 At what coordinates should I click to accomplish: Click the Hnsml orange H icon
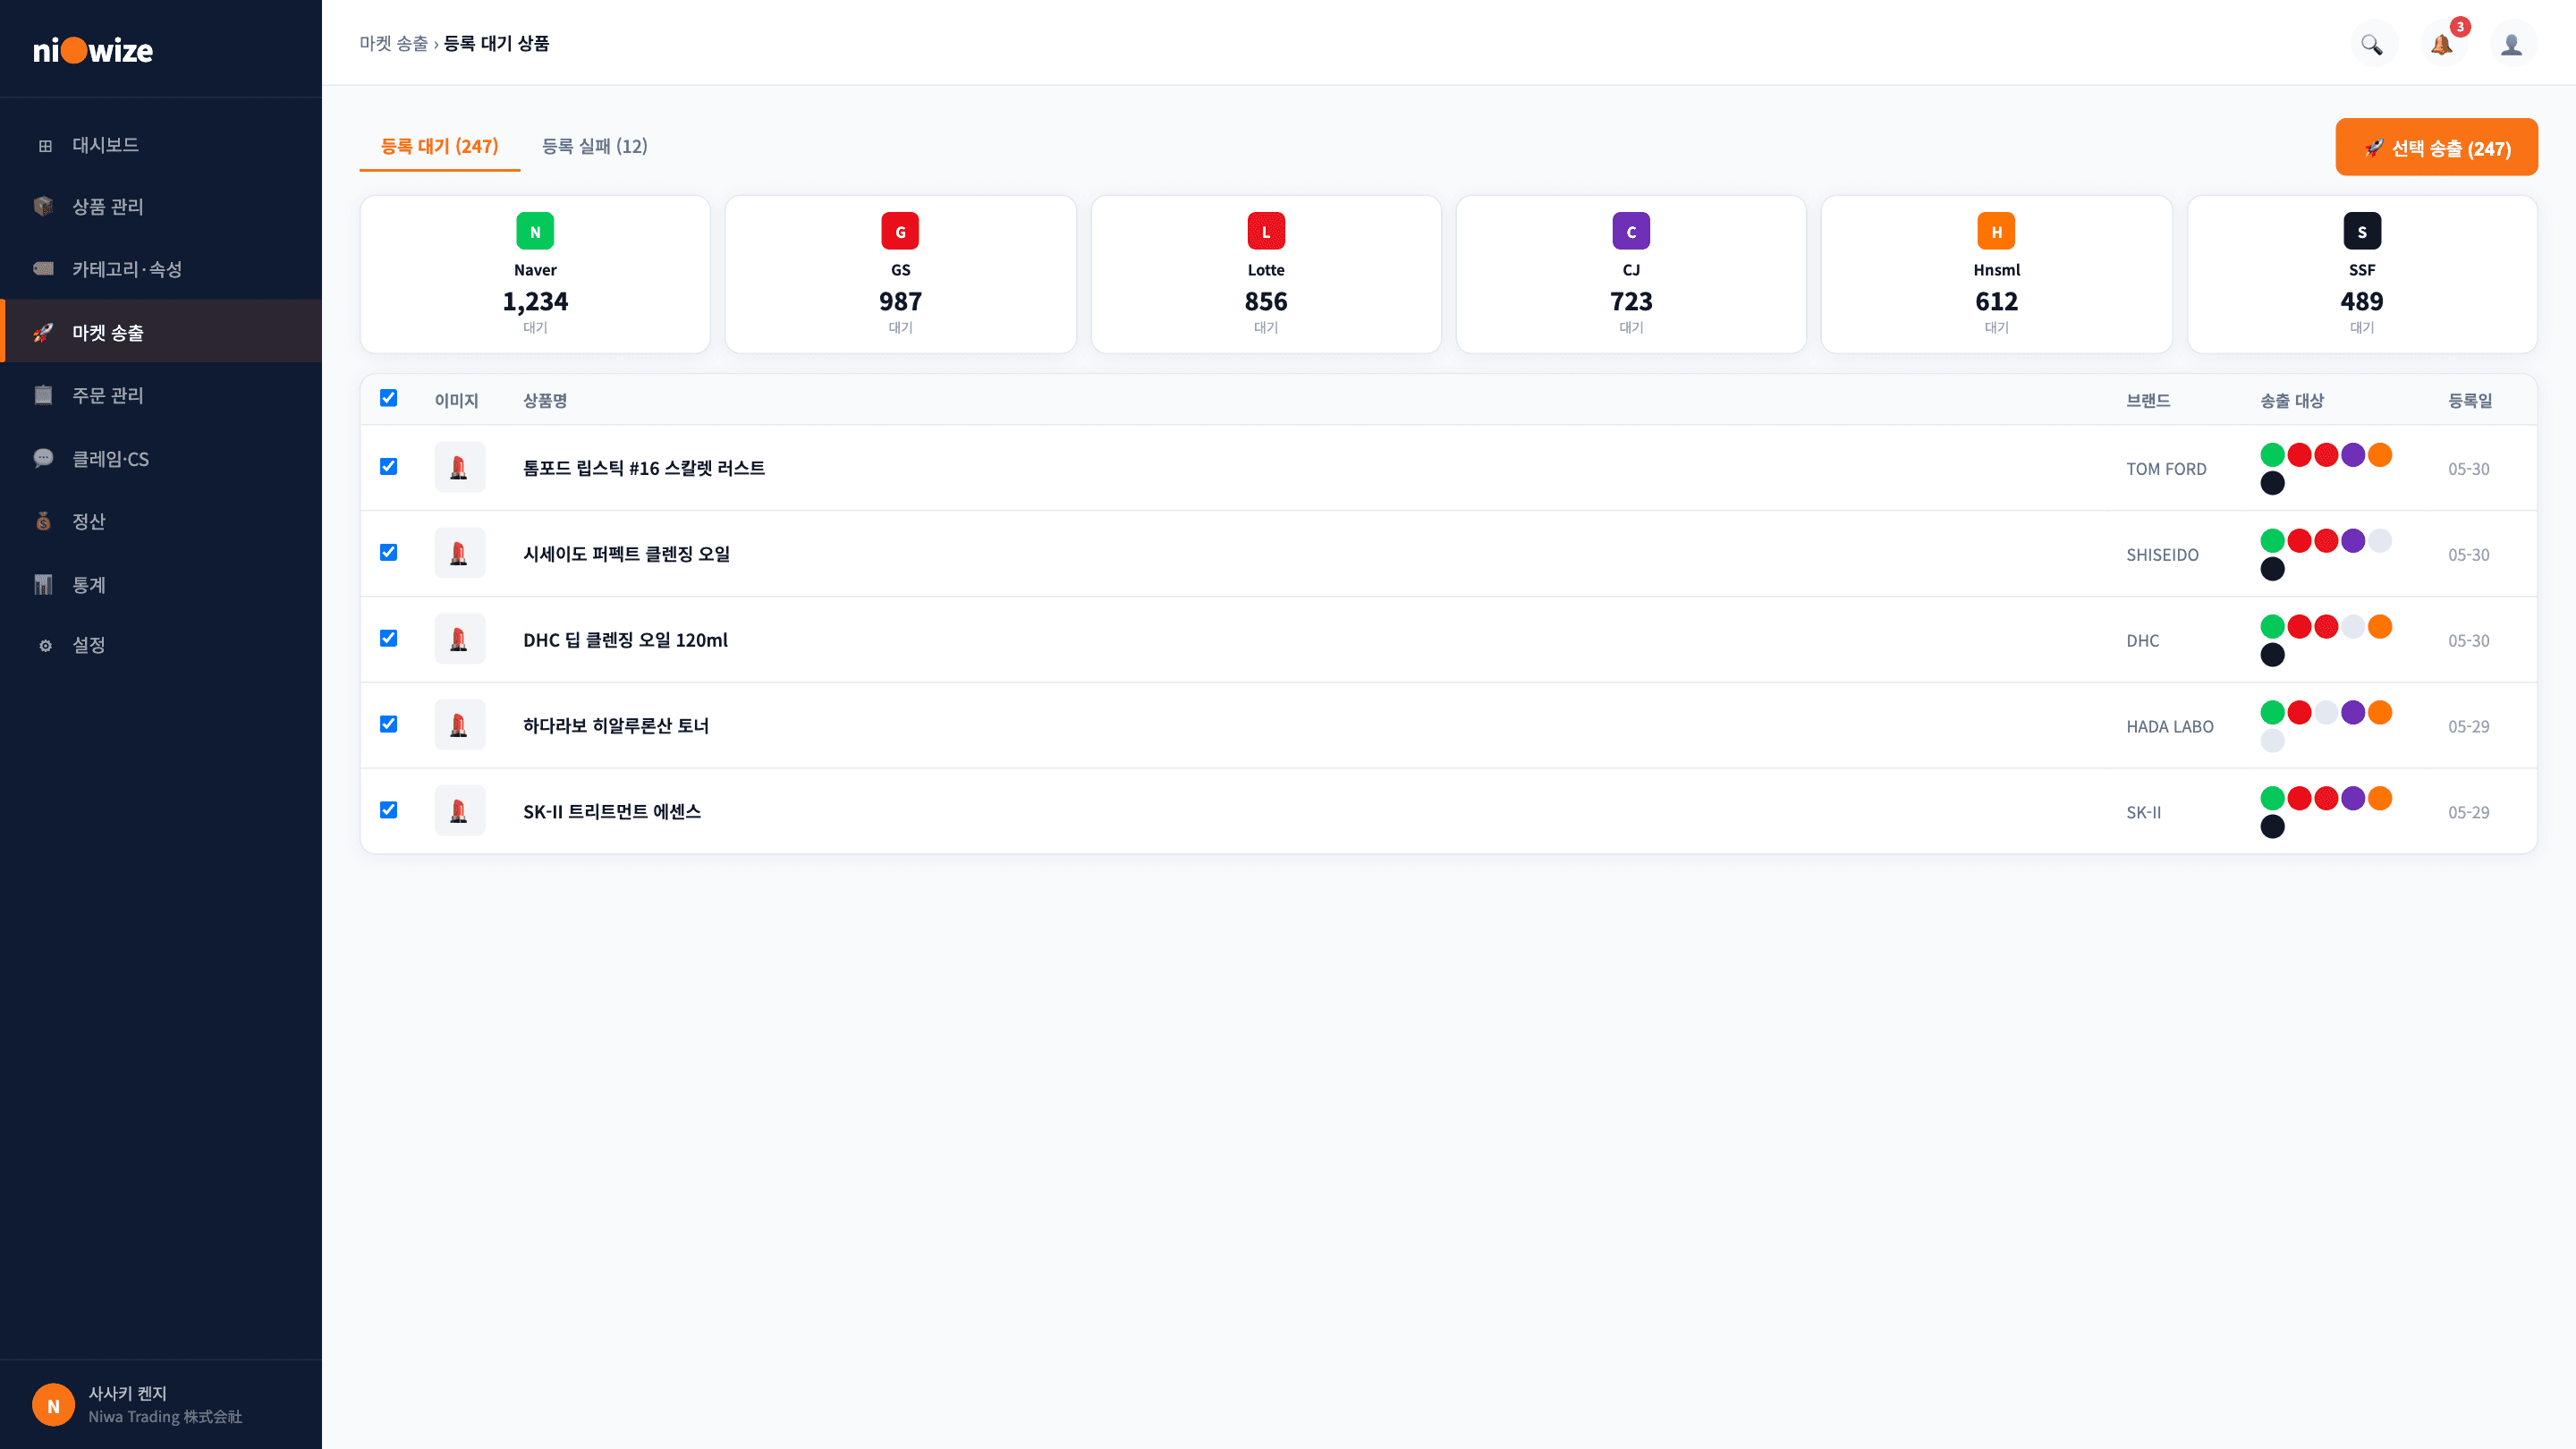click(x=1996, y=231)
